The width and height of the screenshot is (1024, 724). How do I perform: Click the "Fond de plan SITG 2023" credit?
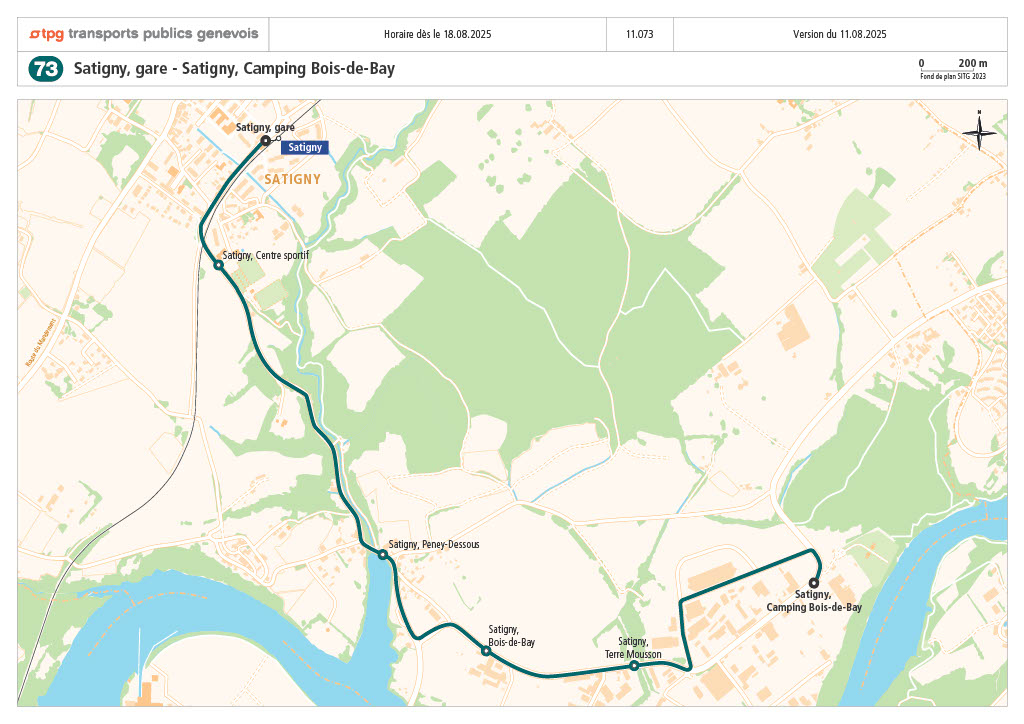tap(953, 76)
